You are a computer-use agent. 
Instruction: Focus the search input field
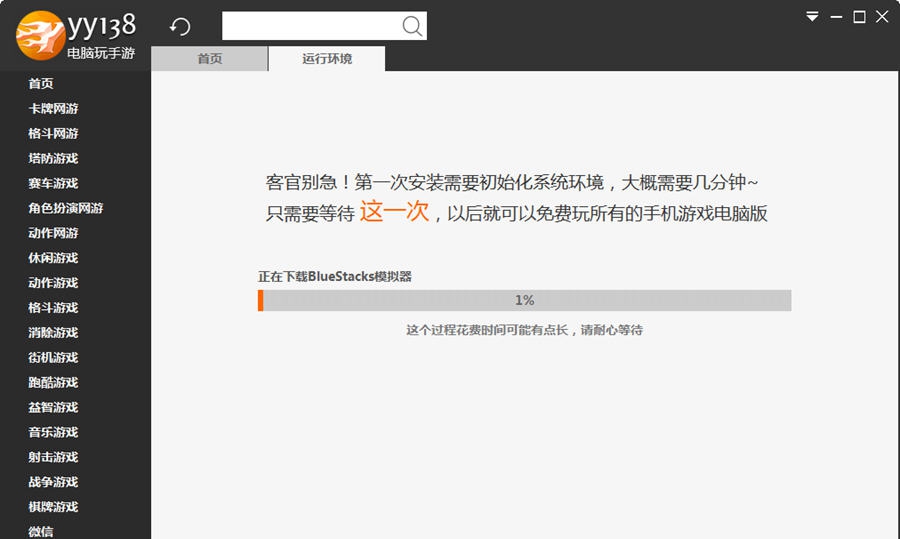coord(324,26)
